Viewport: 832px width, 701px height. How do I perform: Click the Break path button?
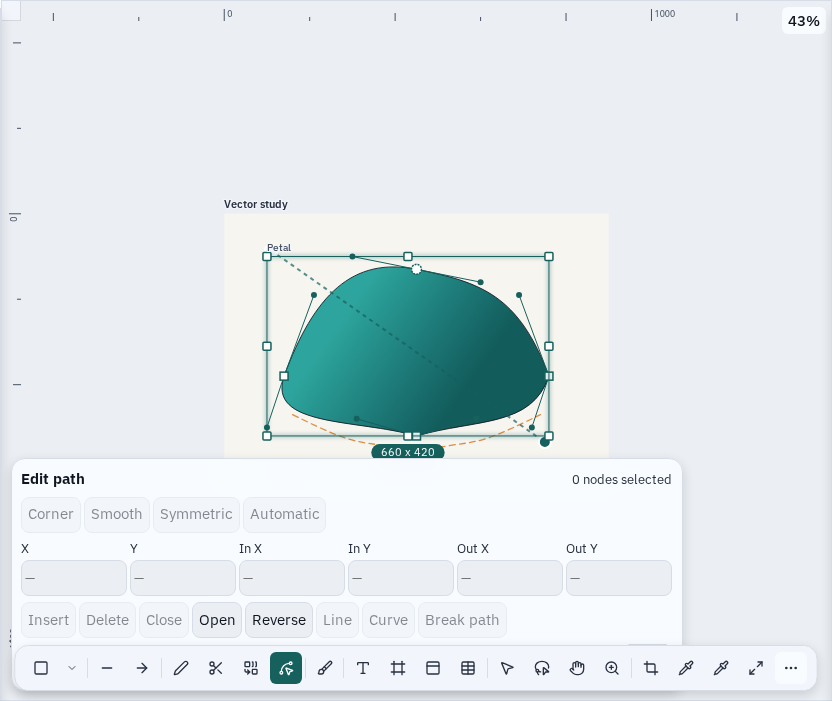click(462, 620)
